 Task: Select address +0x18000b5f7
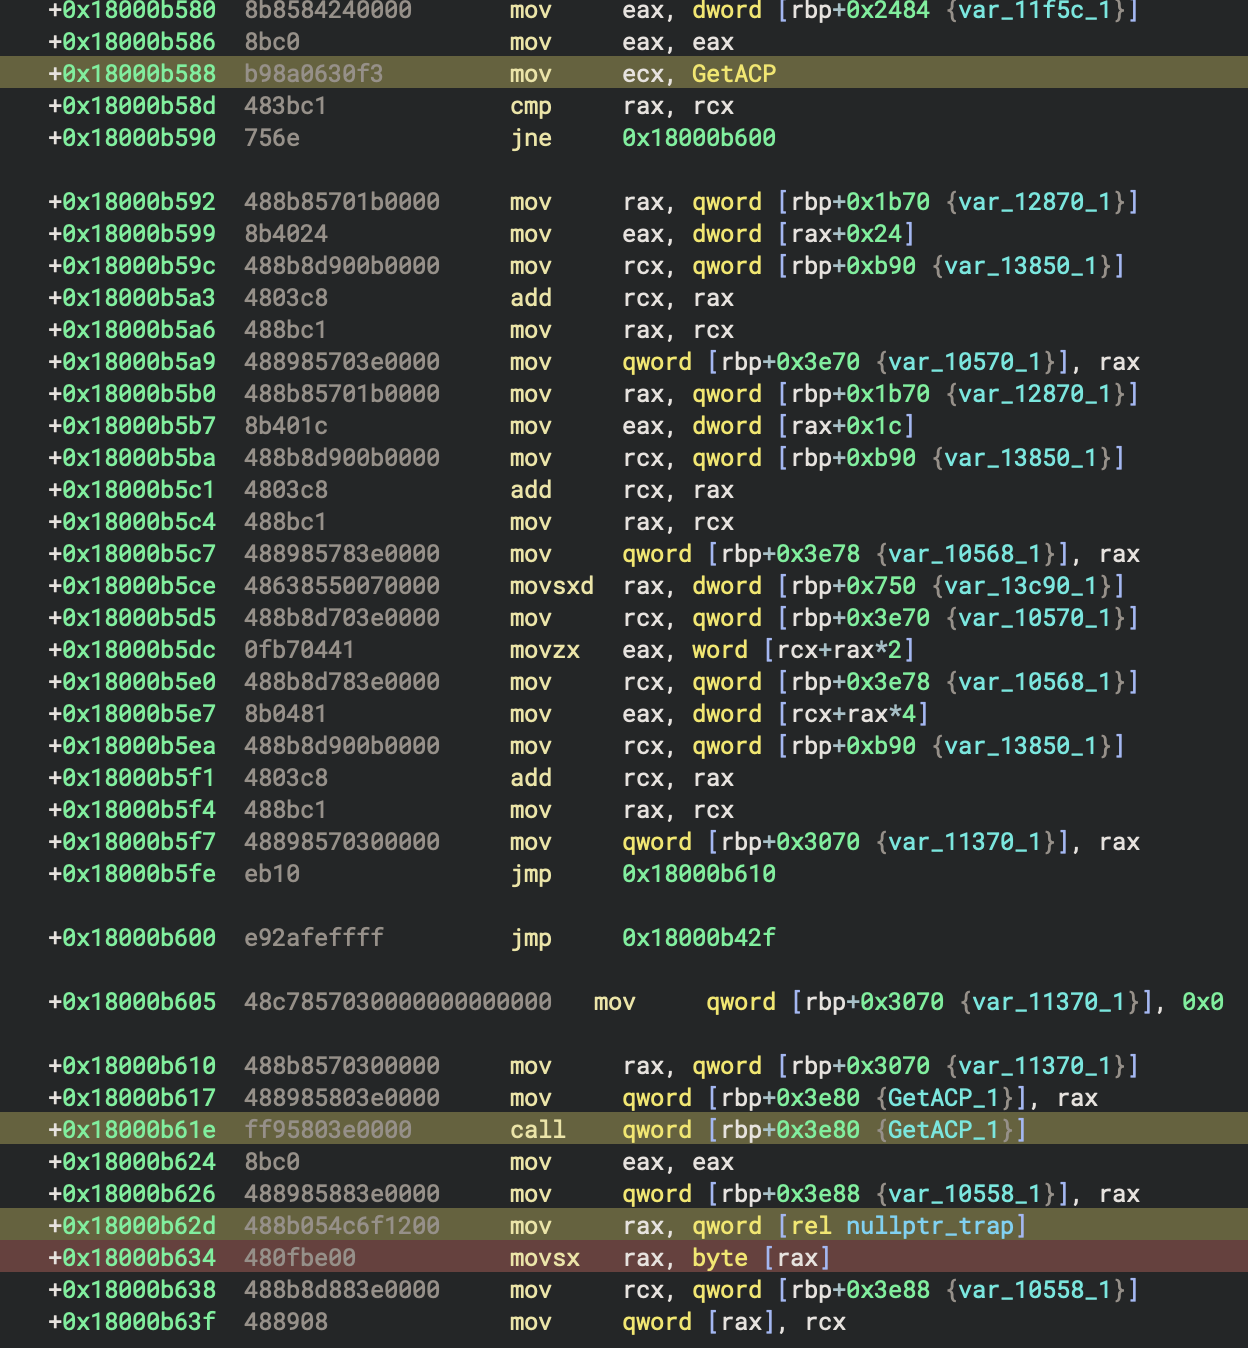point(132,842)
